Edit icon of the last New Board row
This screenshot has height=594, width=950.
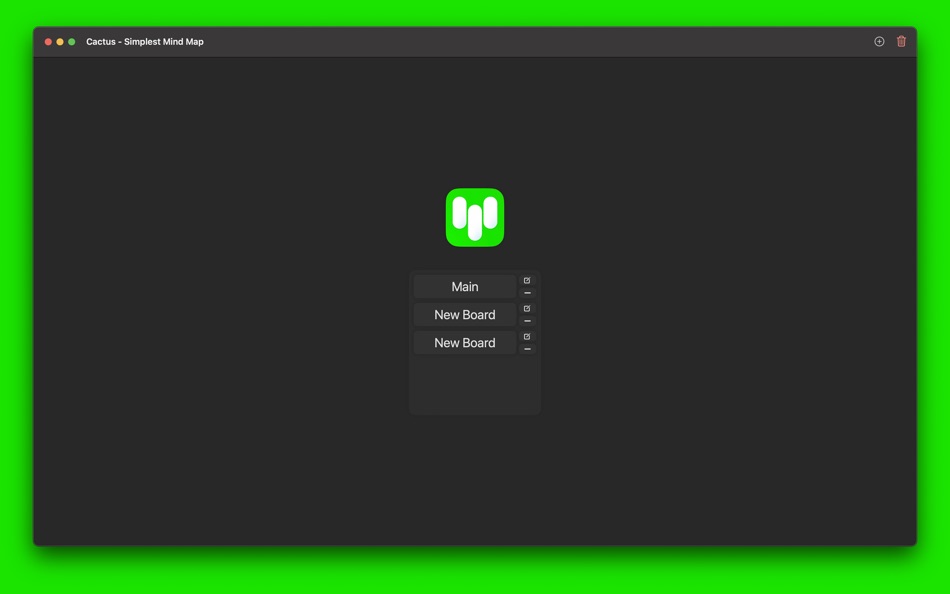pyautogui.click(x=527, y=336)
